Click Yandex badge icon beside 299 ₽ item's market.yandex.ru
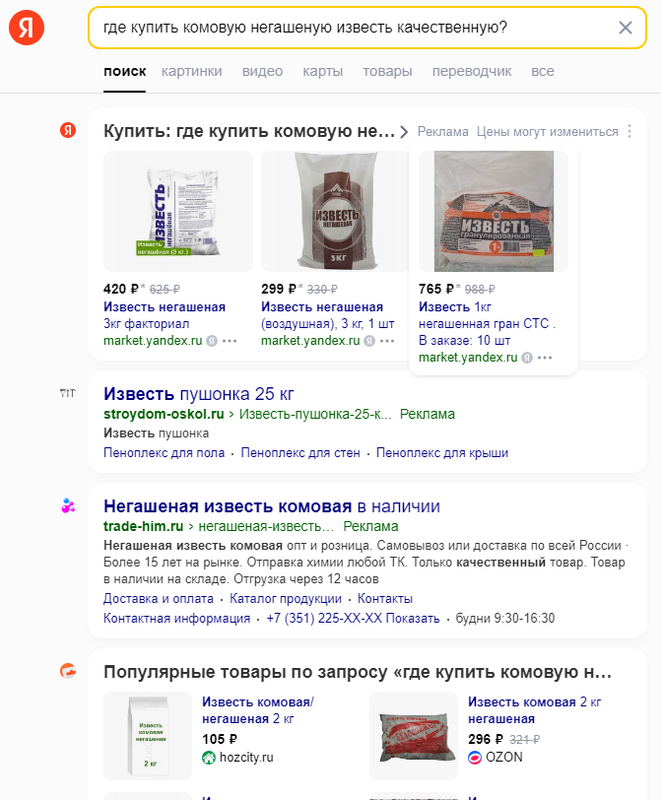Image resolution: width=661 pixels, height=800 pixels. click(x=369, y=341)
